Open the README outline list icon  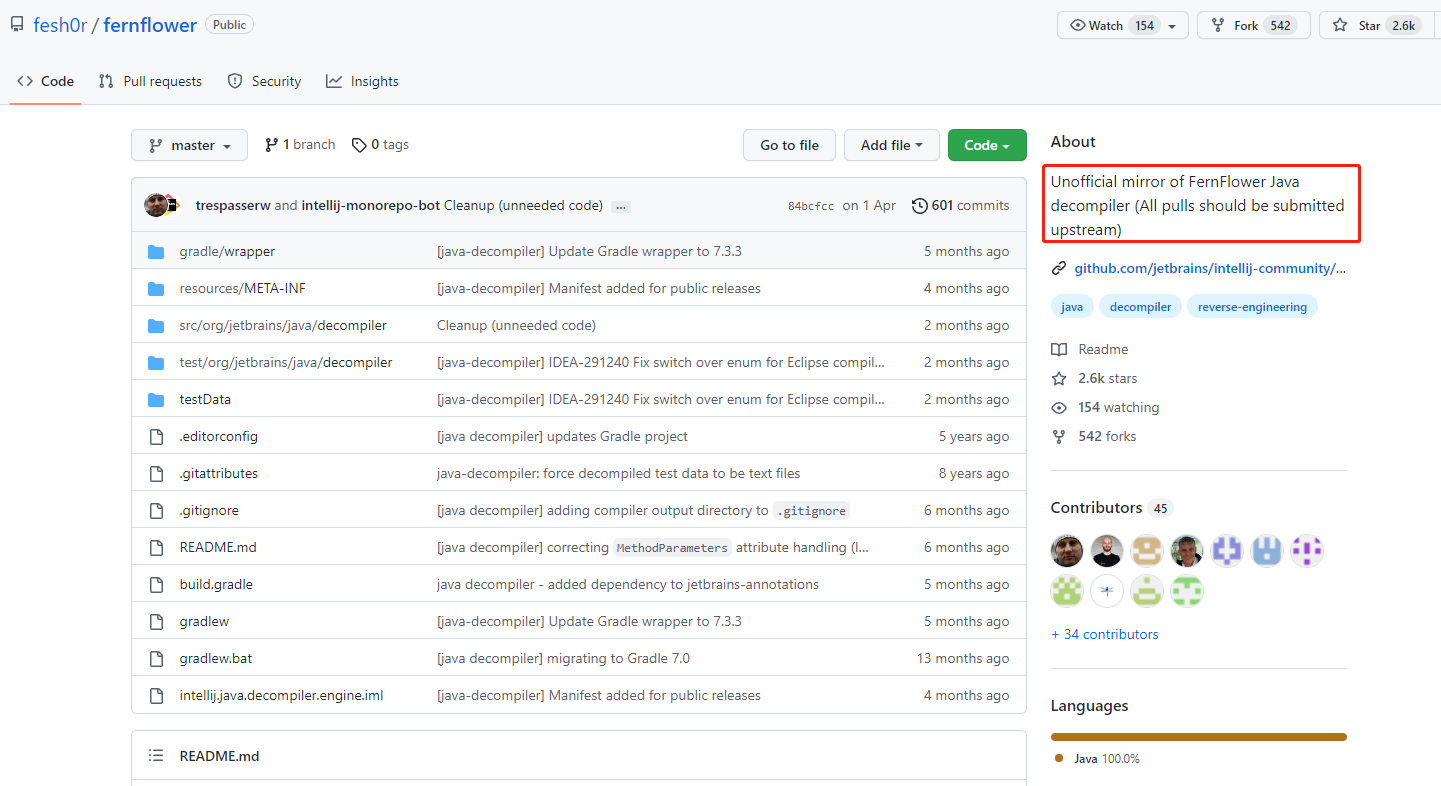tap(156, 756)
